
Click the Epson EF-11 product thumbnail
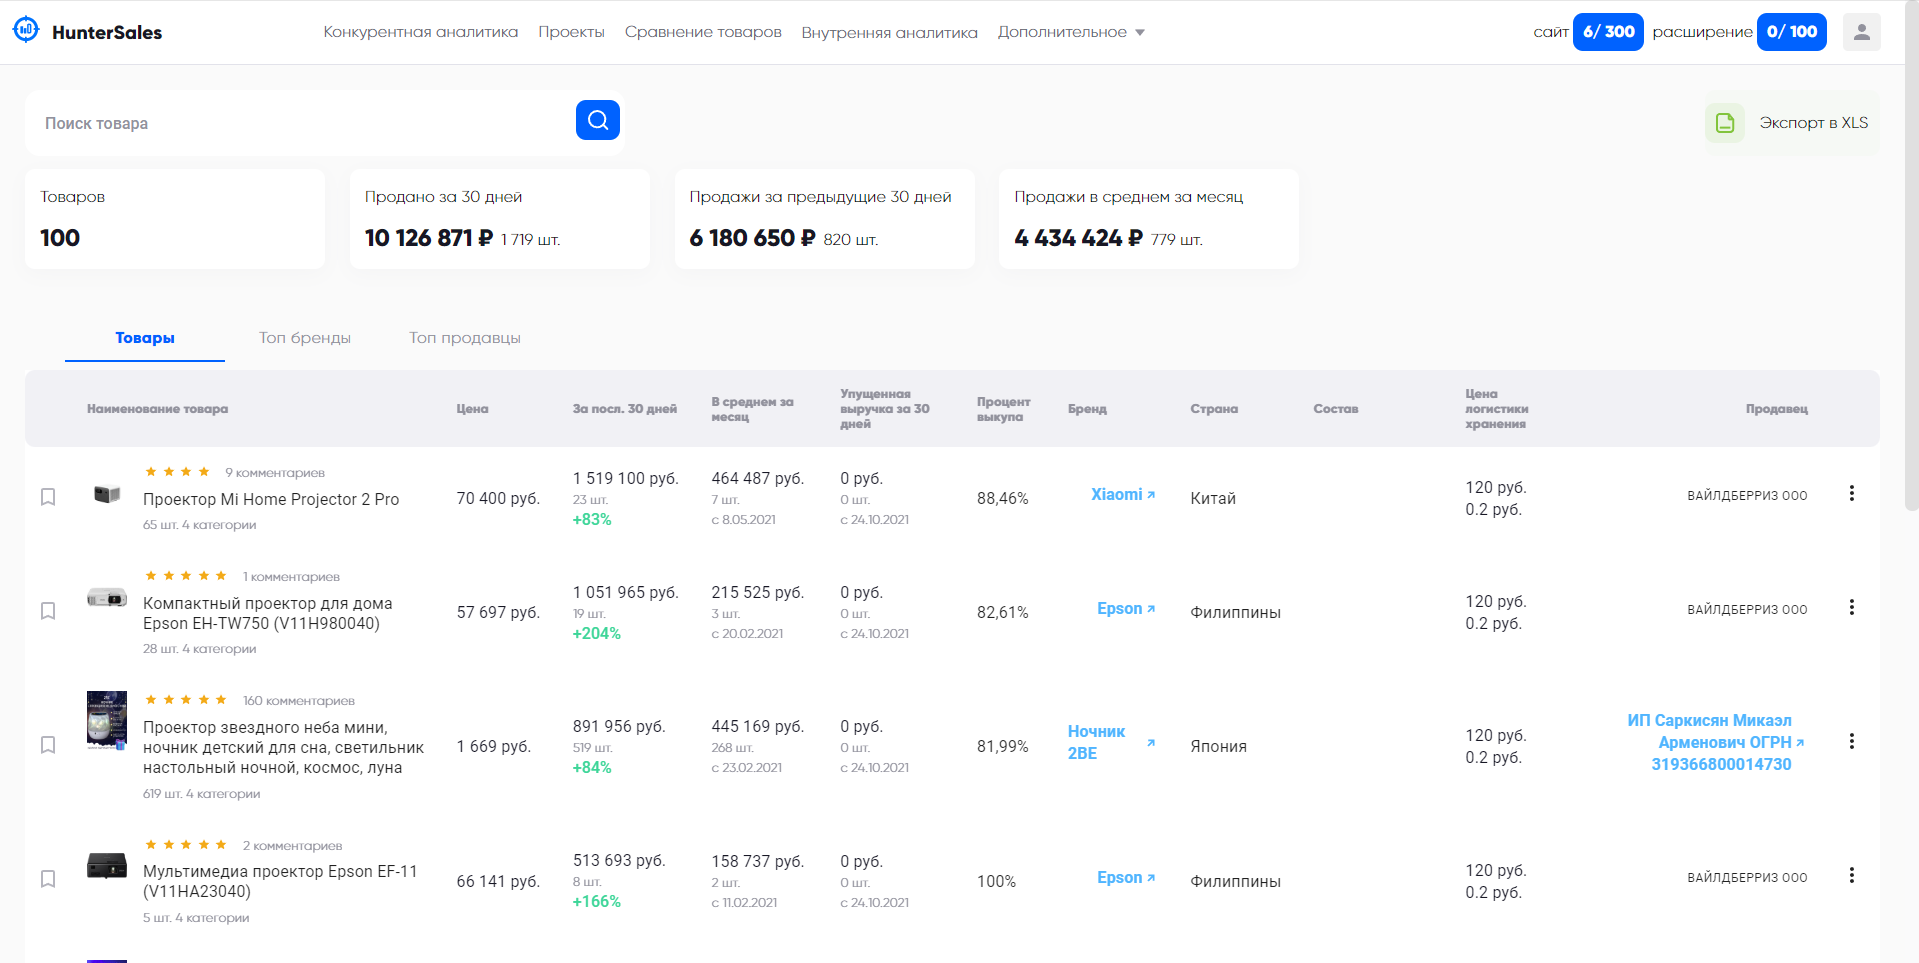[107, 865]
